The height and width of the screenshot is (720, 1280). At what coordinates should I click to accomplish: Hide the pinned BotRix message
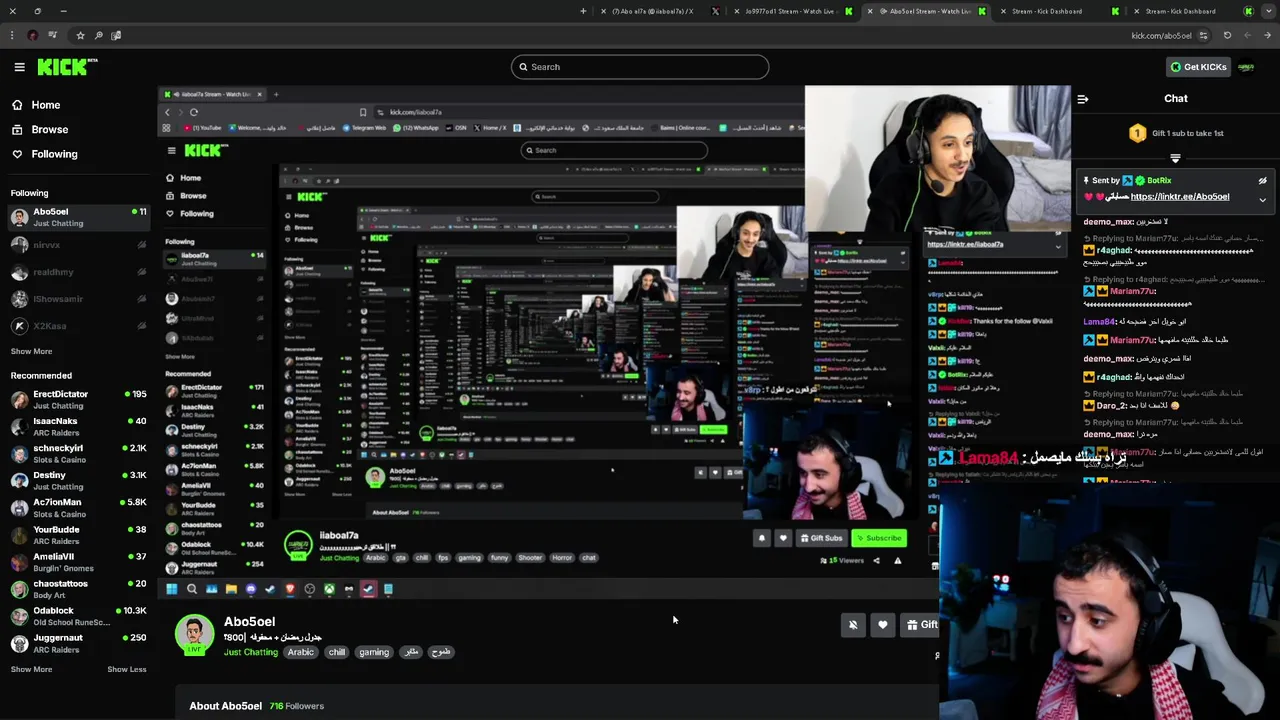1262,181
